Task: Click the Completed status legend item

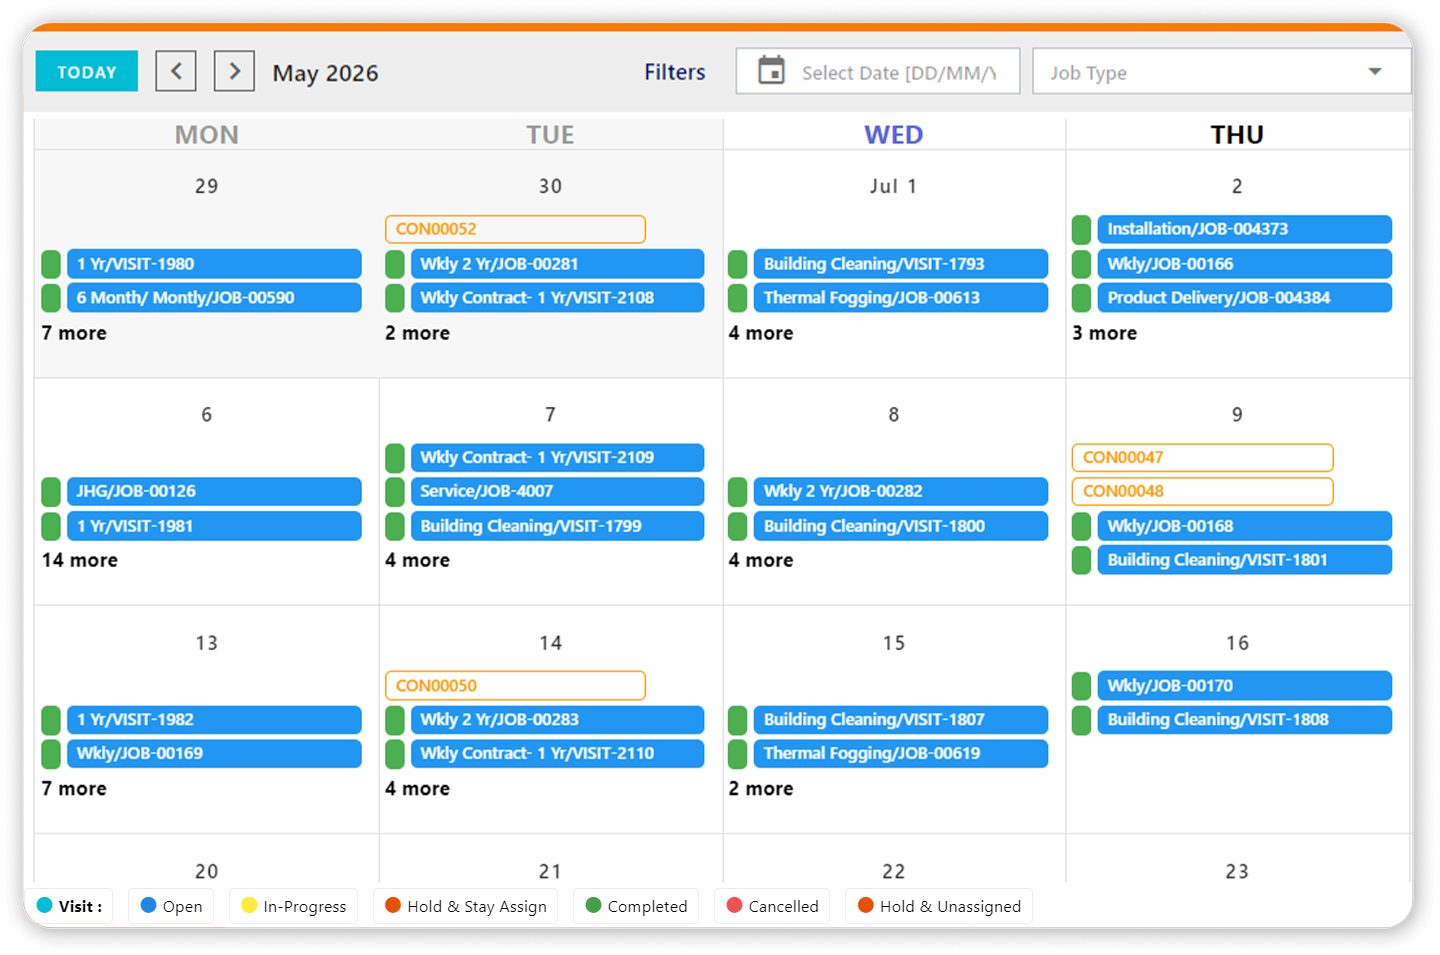Action: 636,906
